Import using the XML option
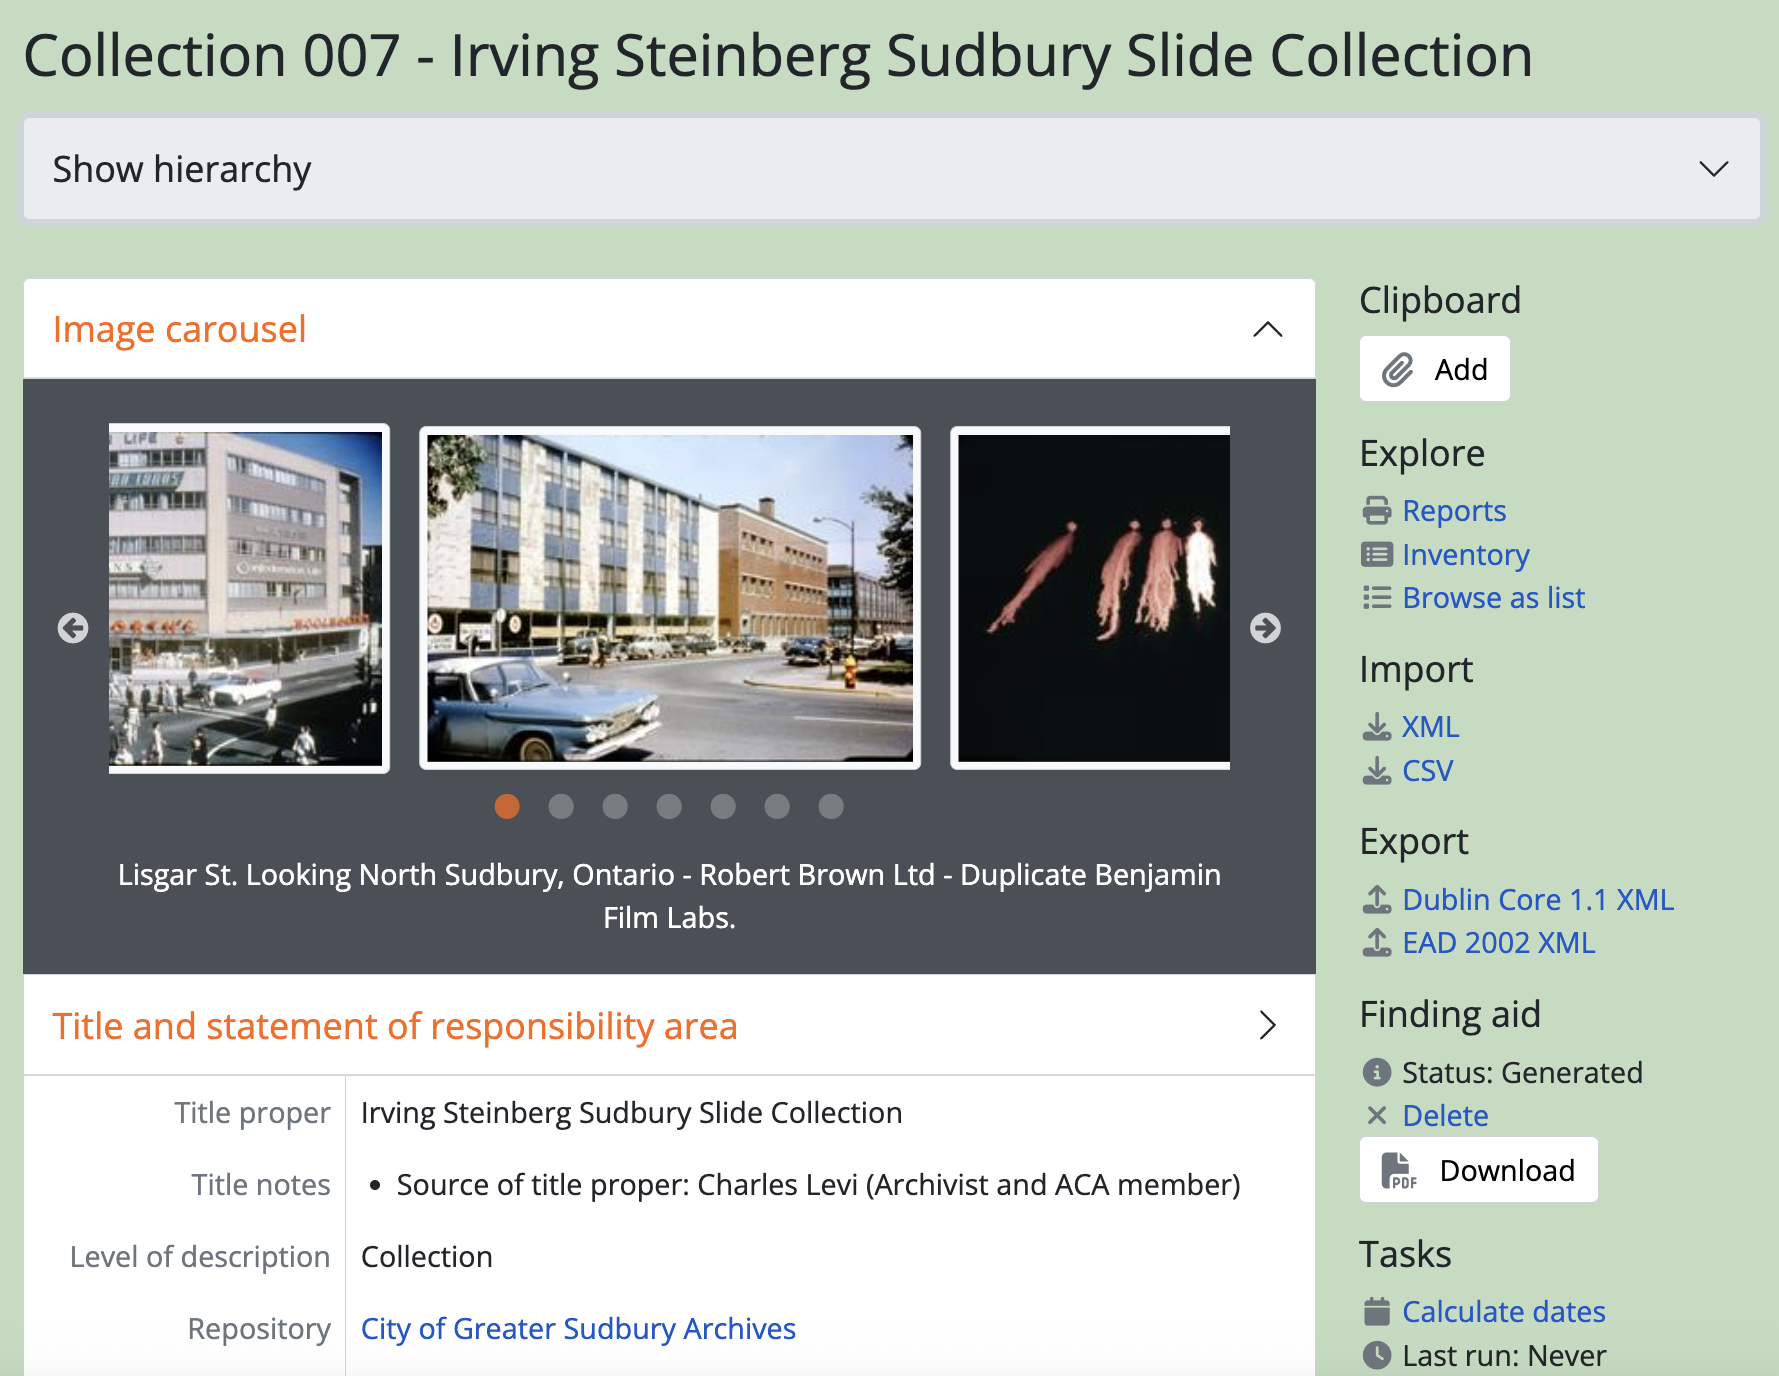This screenshot has height=1376, width=1779. (1430, 727)
